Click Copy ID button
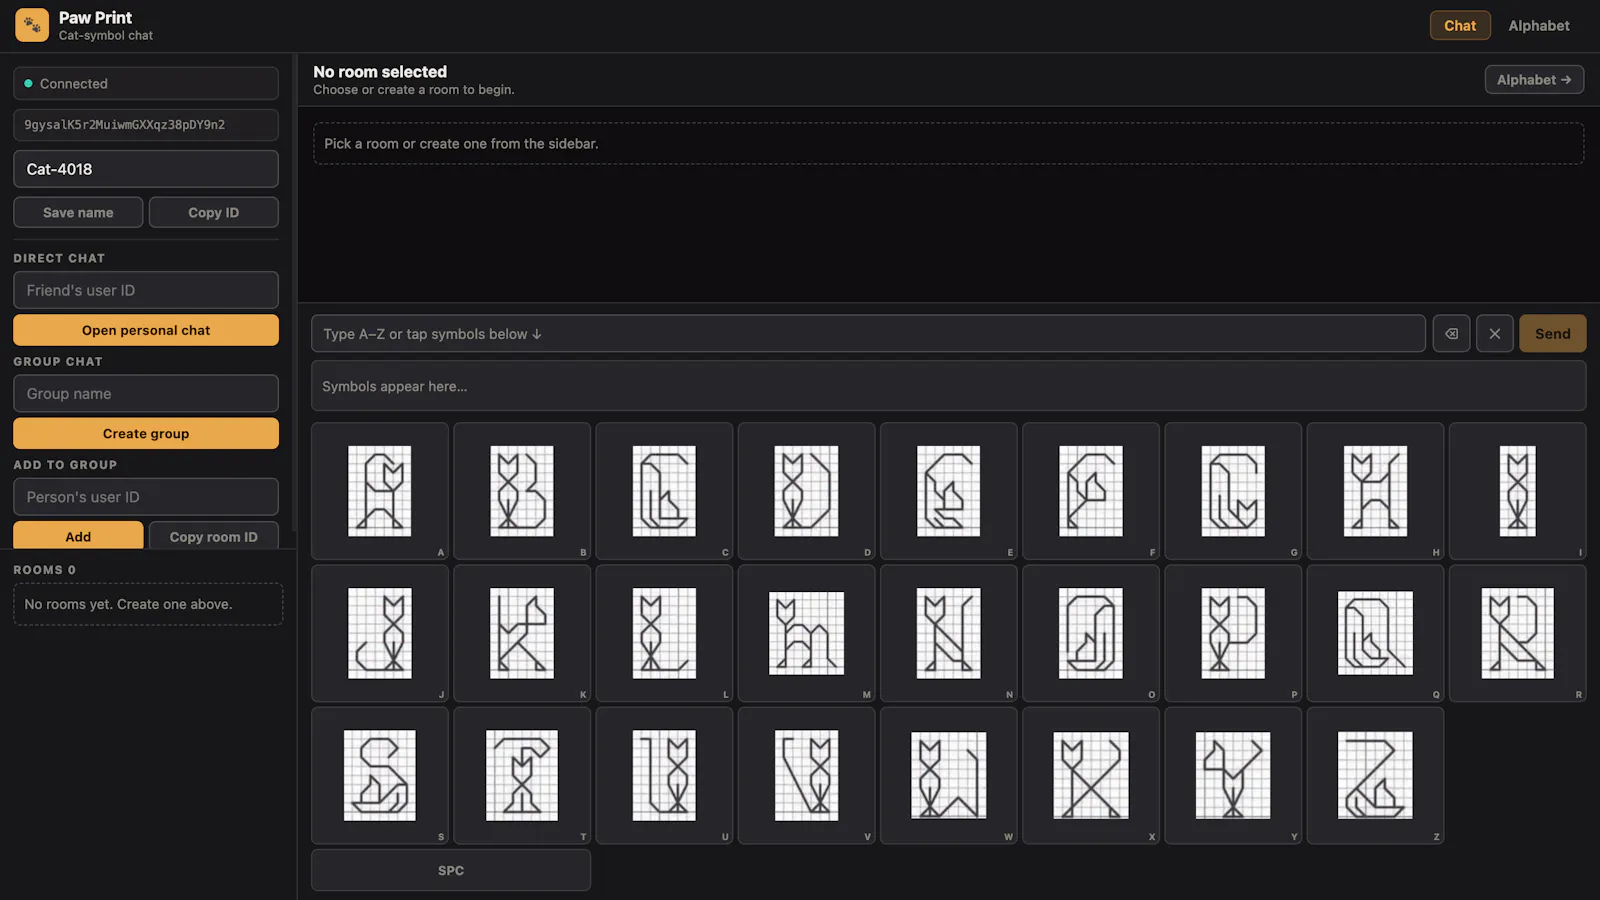 point(214,213)
